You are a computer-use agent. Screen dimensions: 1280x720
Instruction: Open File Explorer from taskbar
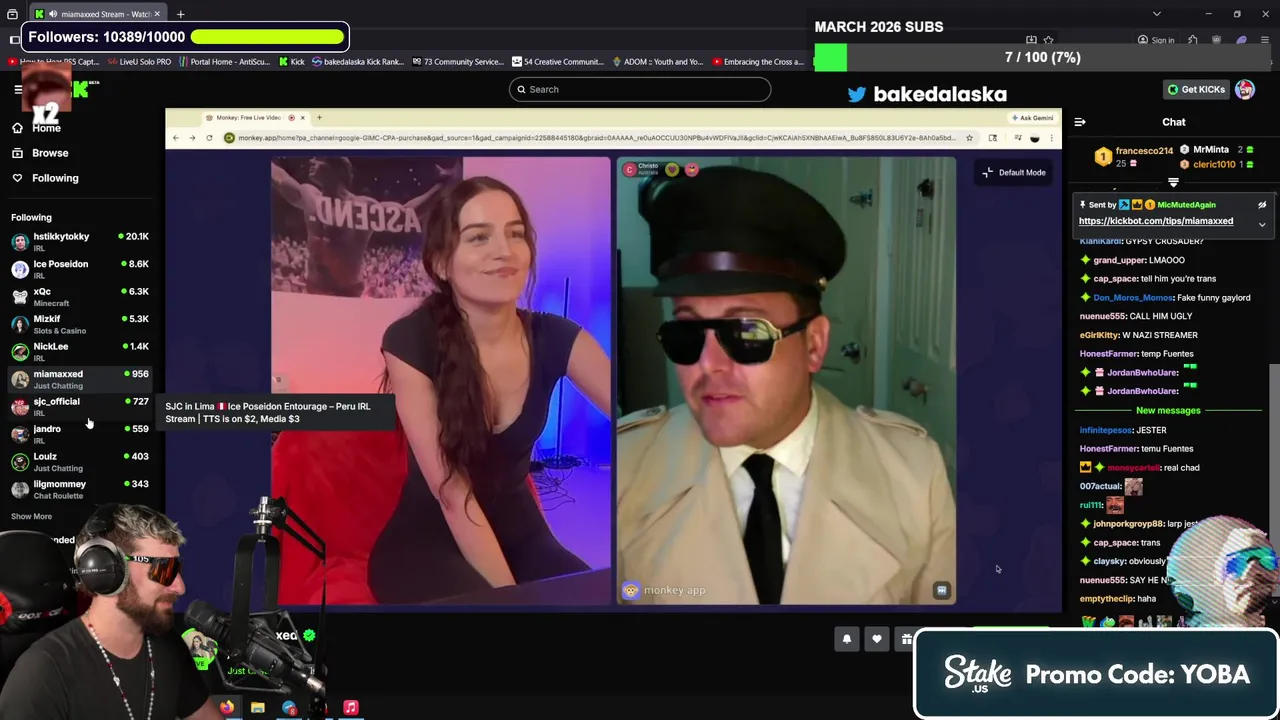pyautogui.click(x=258, y=708)
